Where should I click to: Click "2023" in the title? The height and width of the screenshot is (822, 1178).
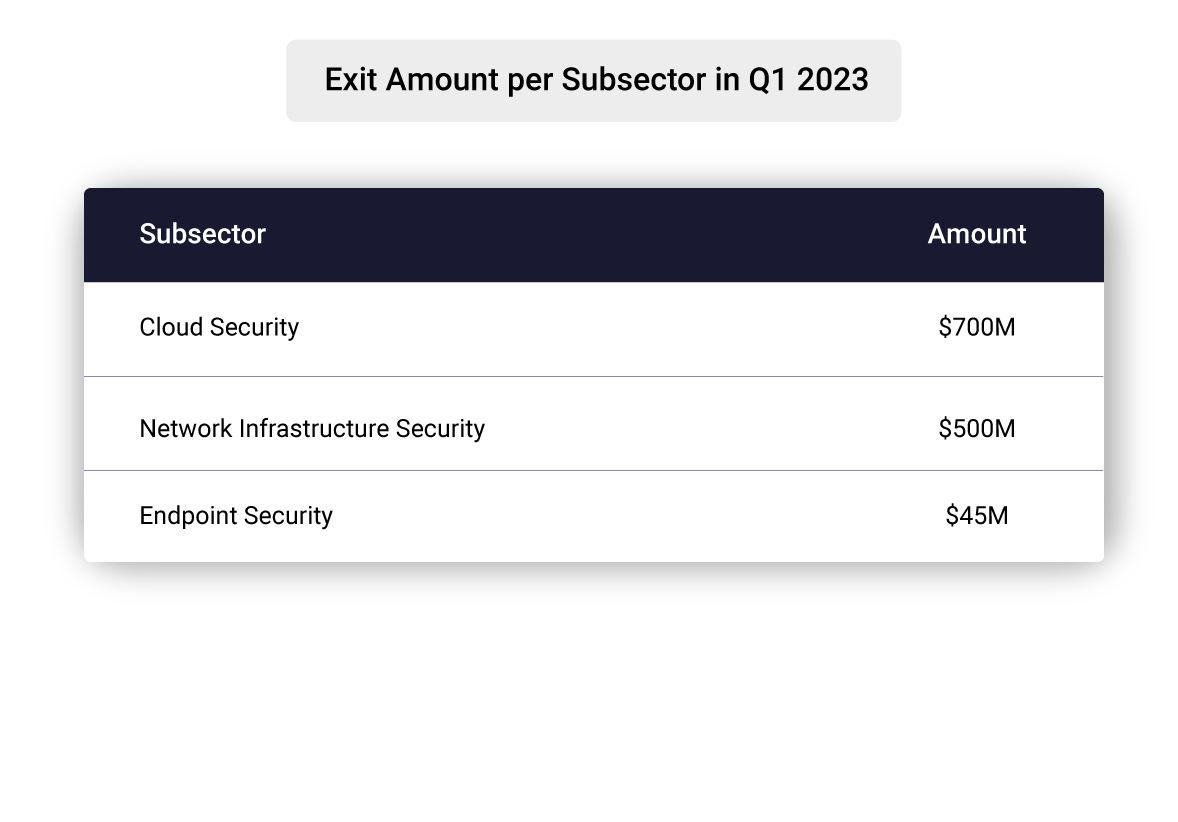pos(833,80)
